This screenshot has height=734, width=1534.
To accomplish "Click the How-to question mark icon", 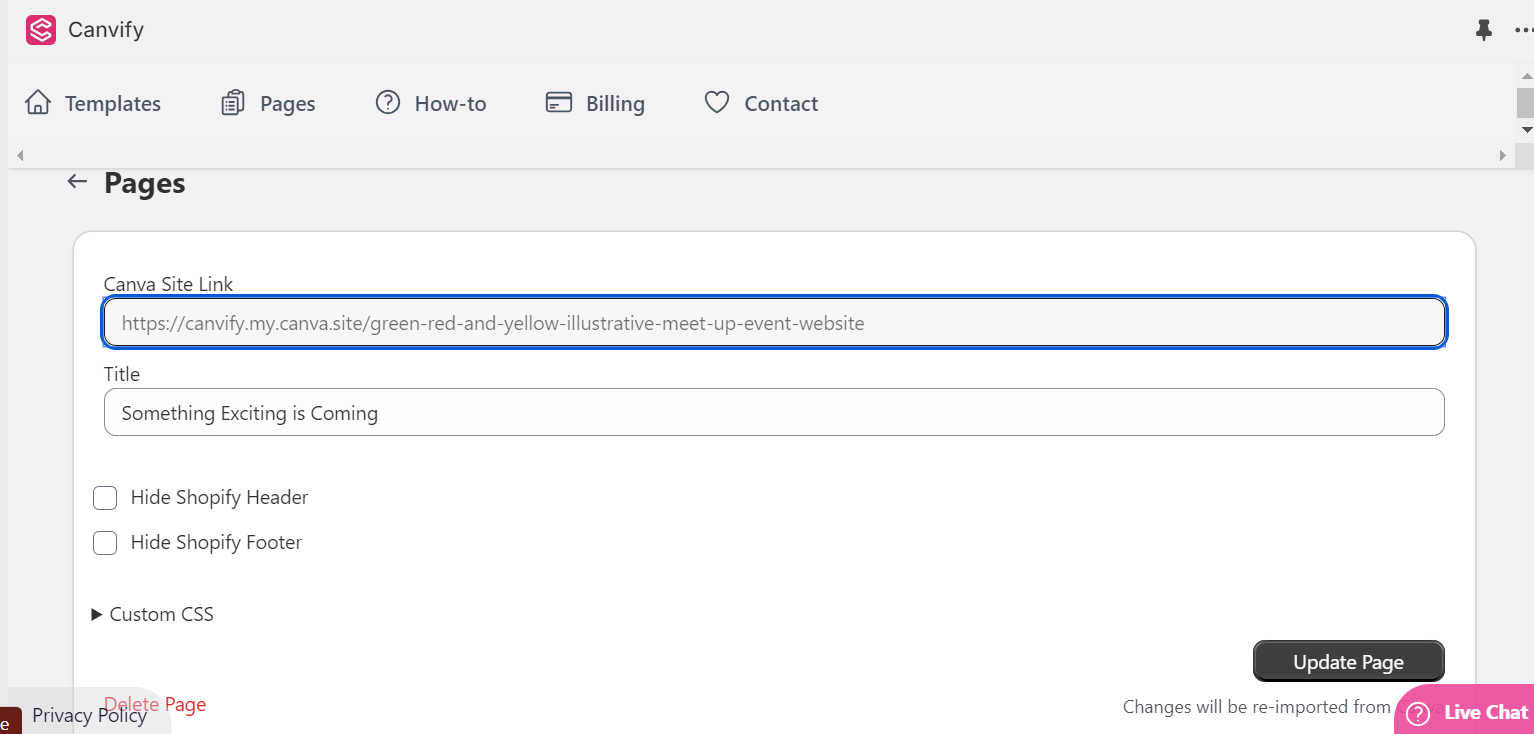I will click(388, 103).
